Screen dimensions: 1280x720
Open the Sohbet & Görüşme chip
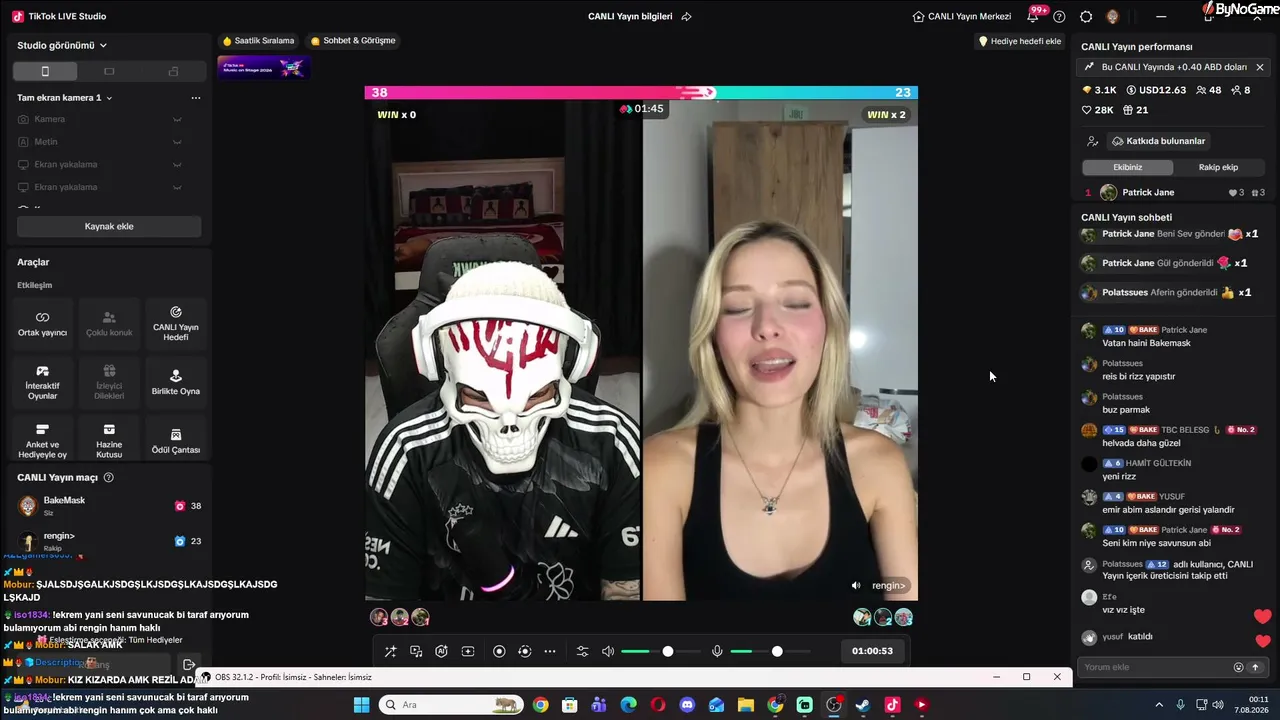[353, 41]
